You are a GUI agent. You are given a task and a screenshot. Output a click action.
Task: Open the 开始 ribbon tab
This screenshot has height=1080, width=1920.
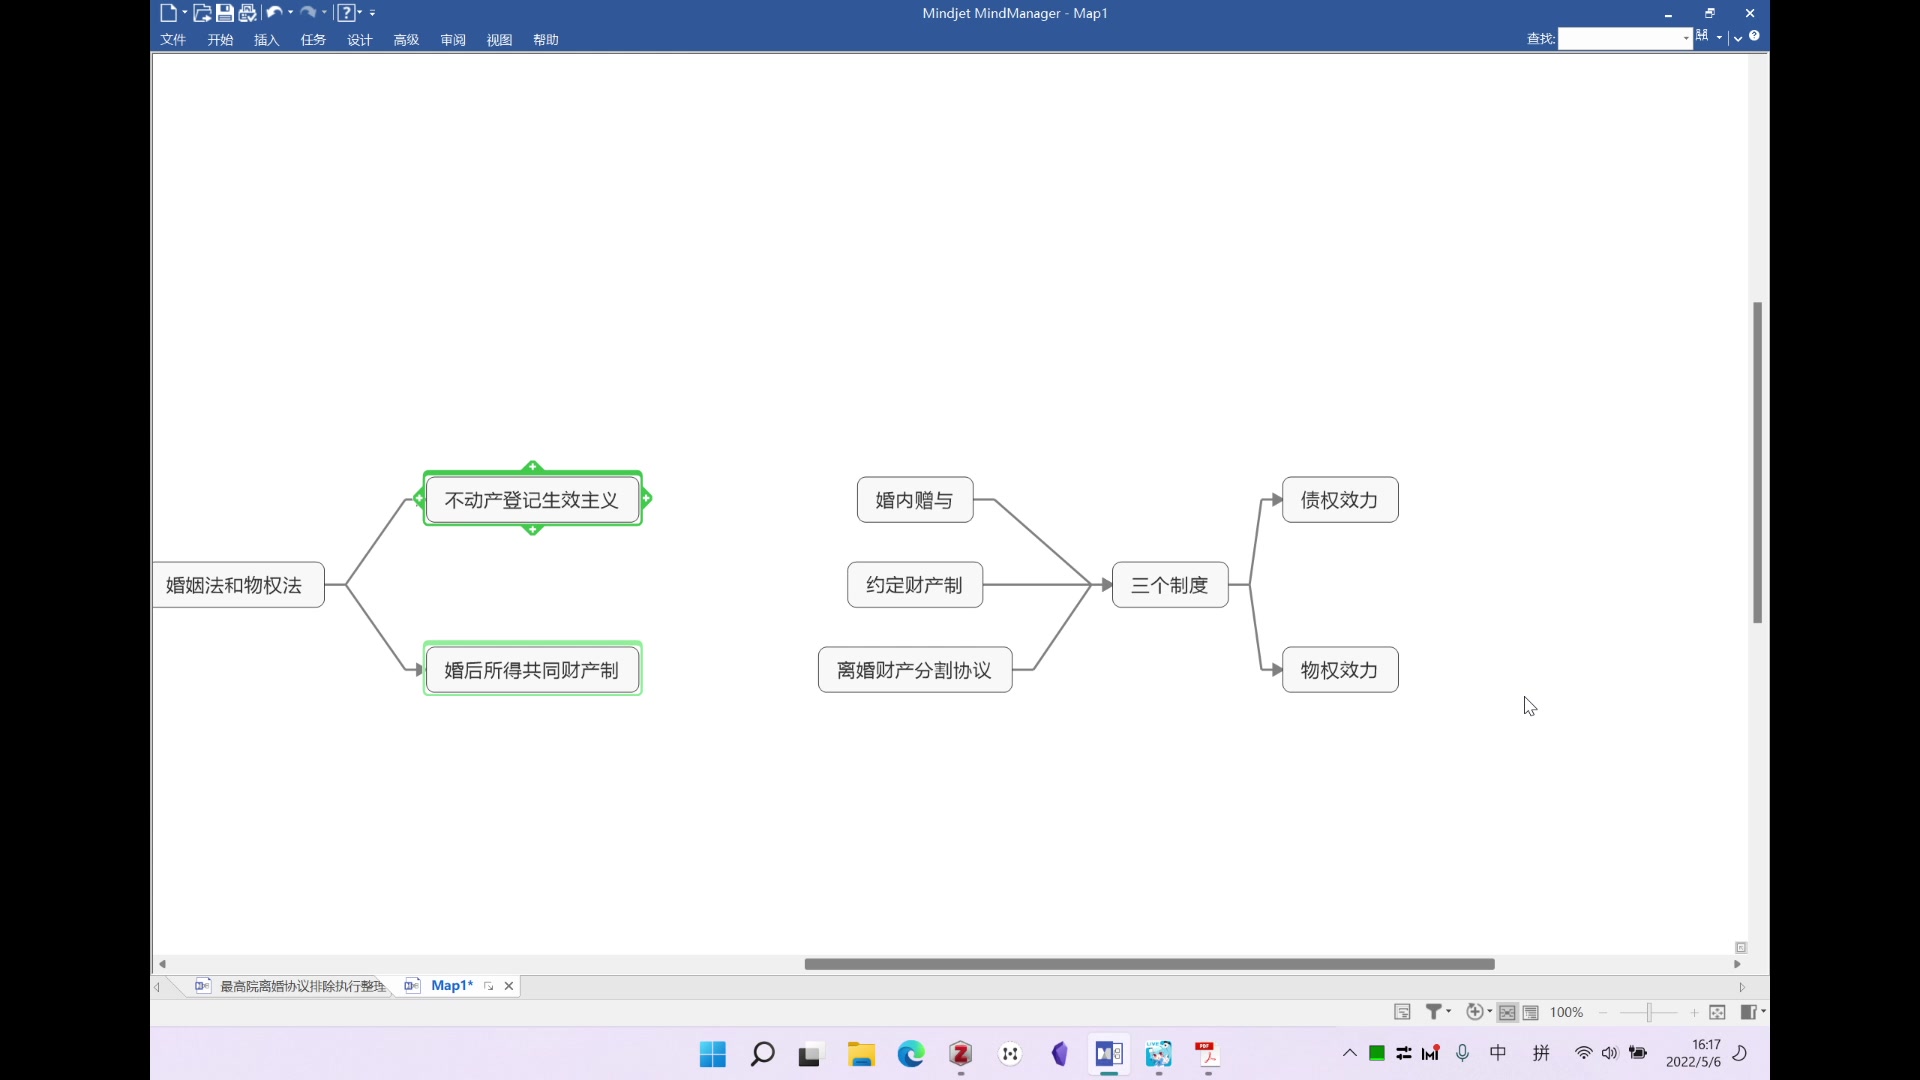point(220,40)
